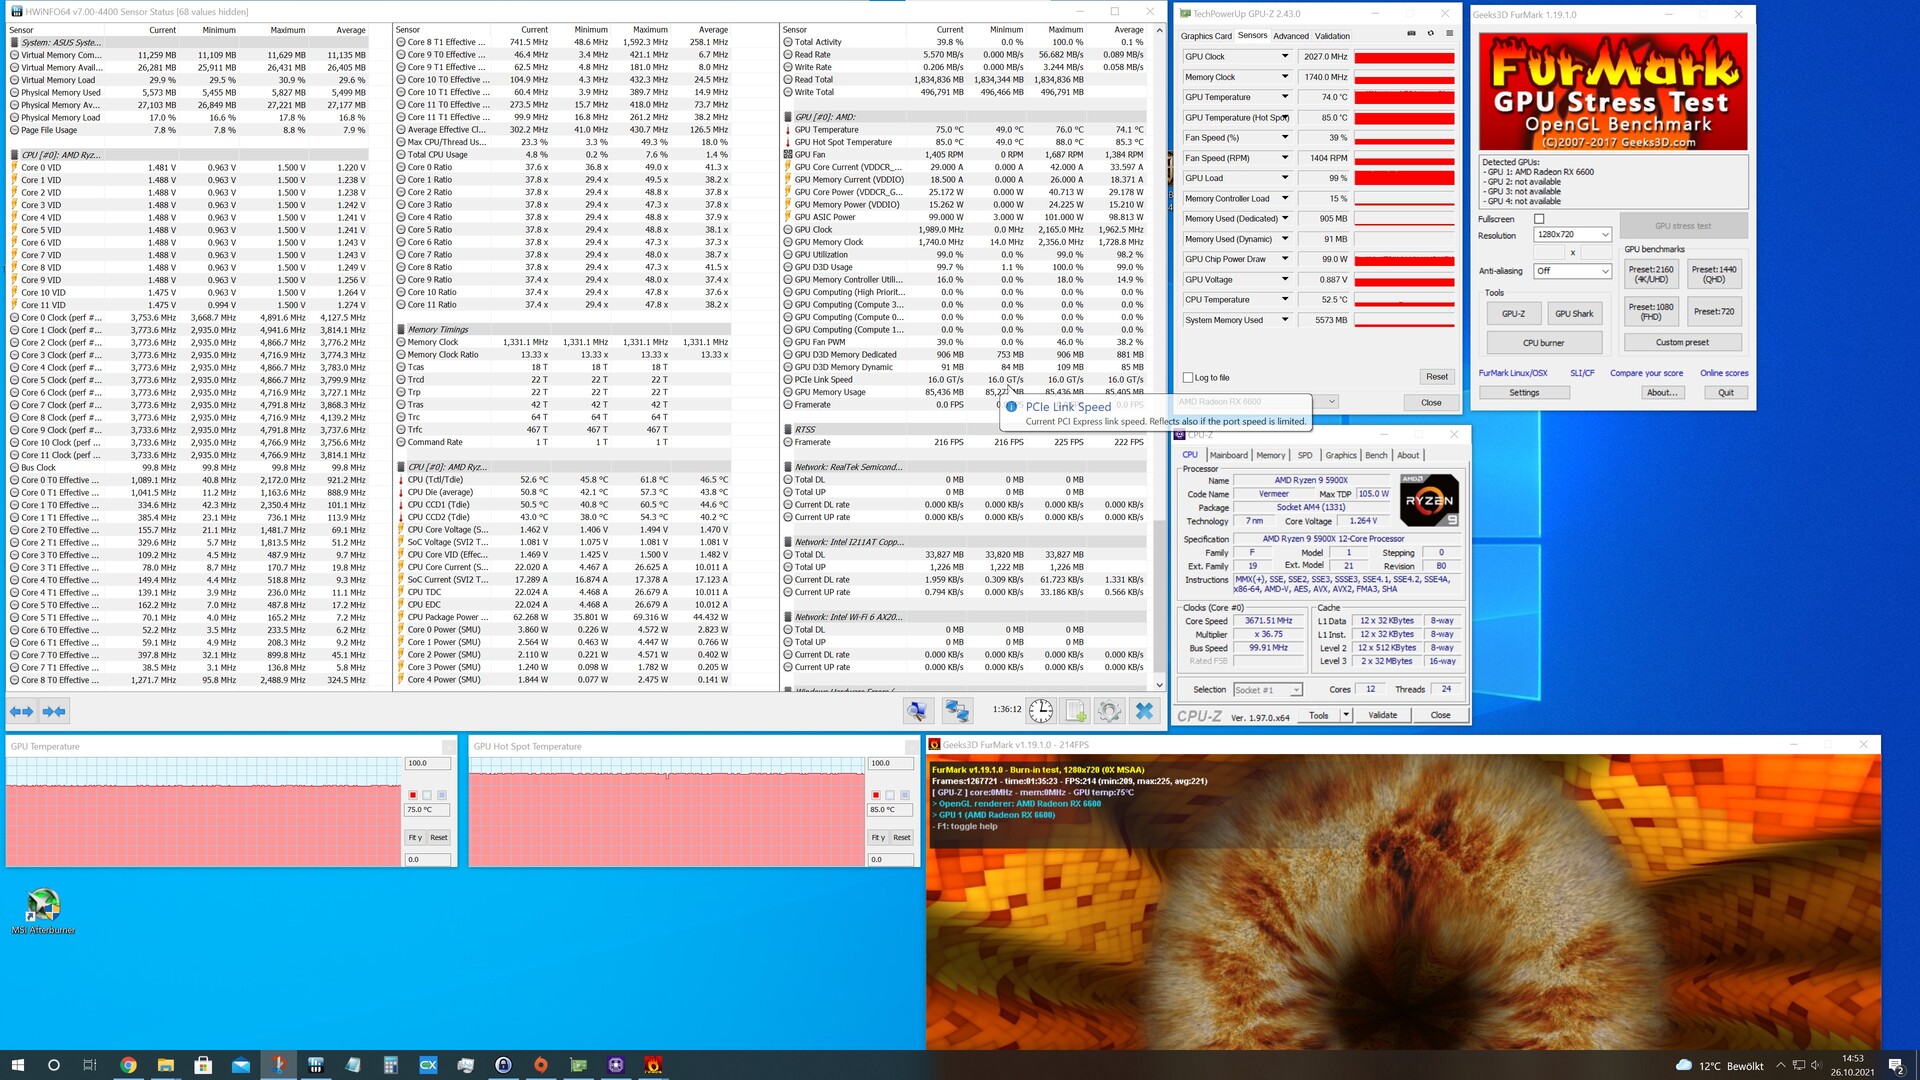Click the HWiNFO sensor clock reset icon
Image resolution: width=1920 pixels, height=1080 pixels.
pos(1041,711)
